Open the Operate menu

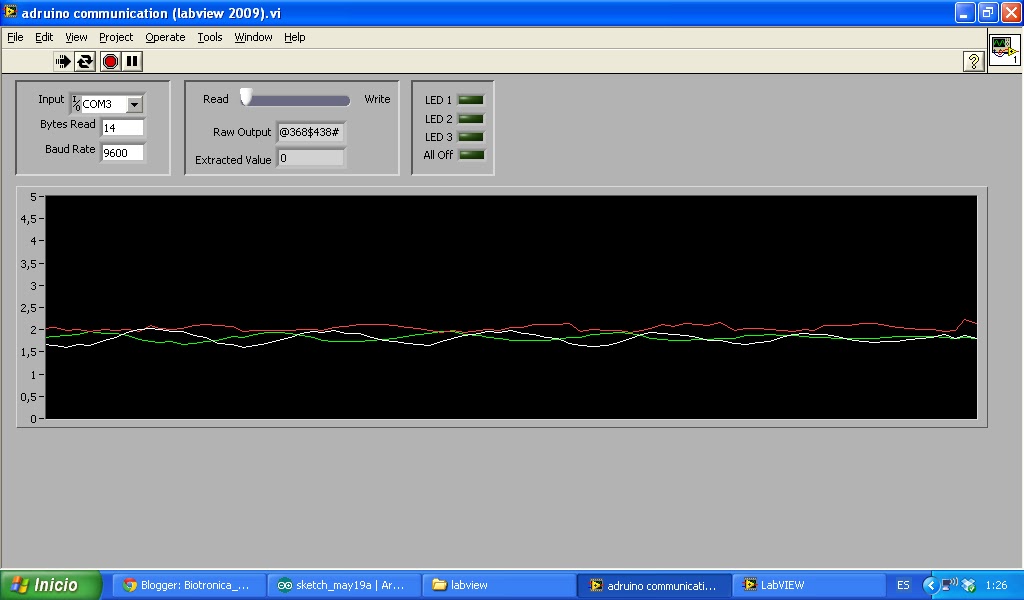tap(165, 37)
